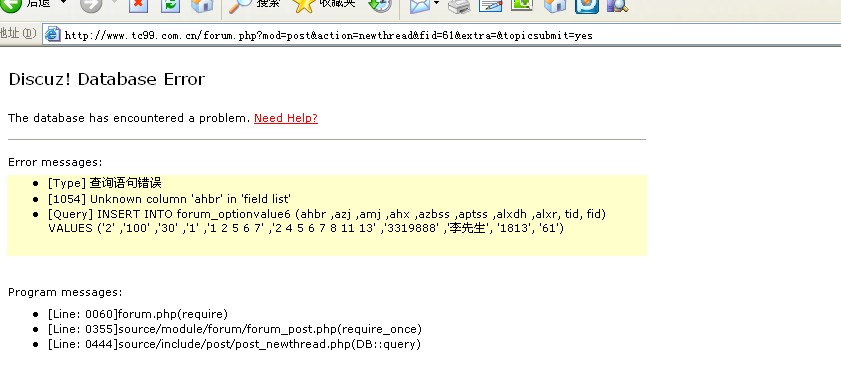The height and width of the screenshot is (375, 841).
Task: Click the green download-arrow toolbar icon
Action: coord(522,4)
